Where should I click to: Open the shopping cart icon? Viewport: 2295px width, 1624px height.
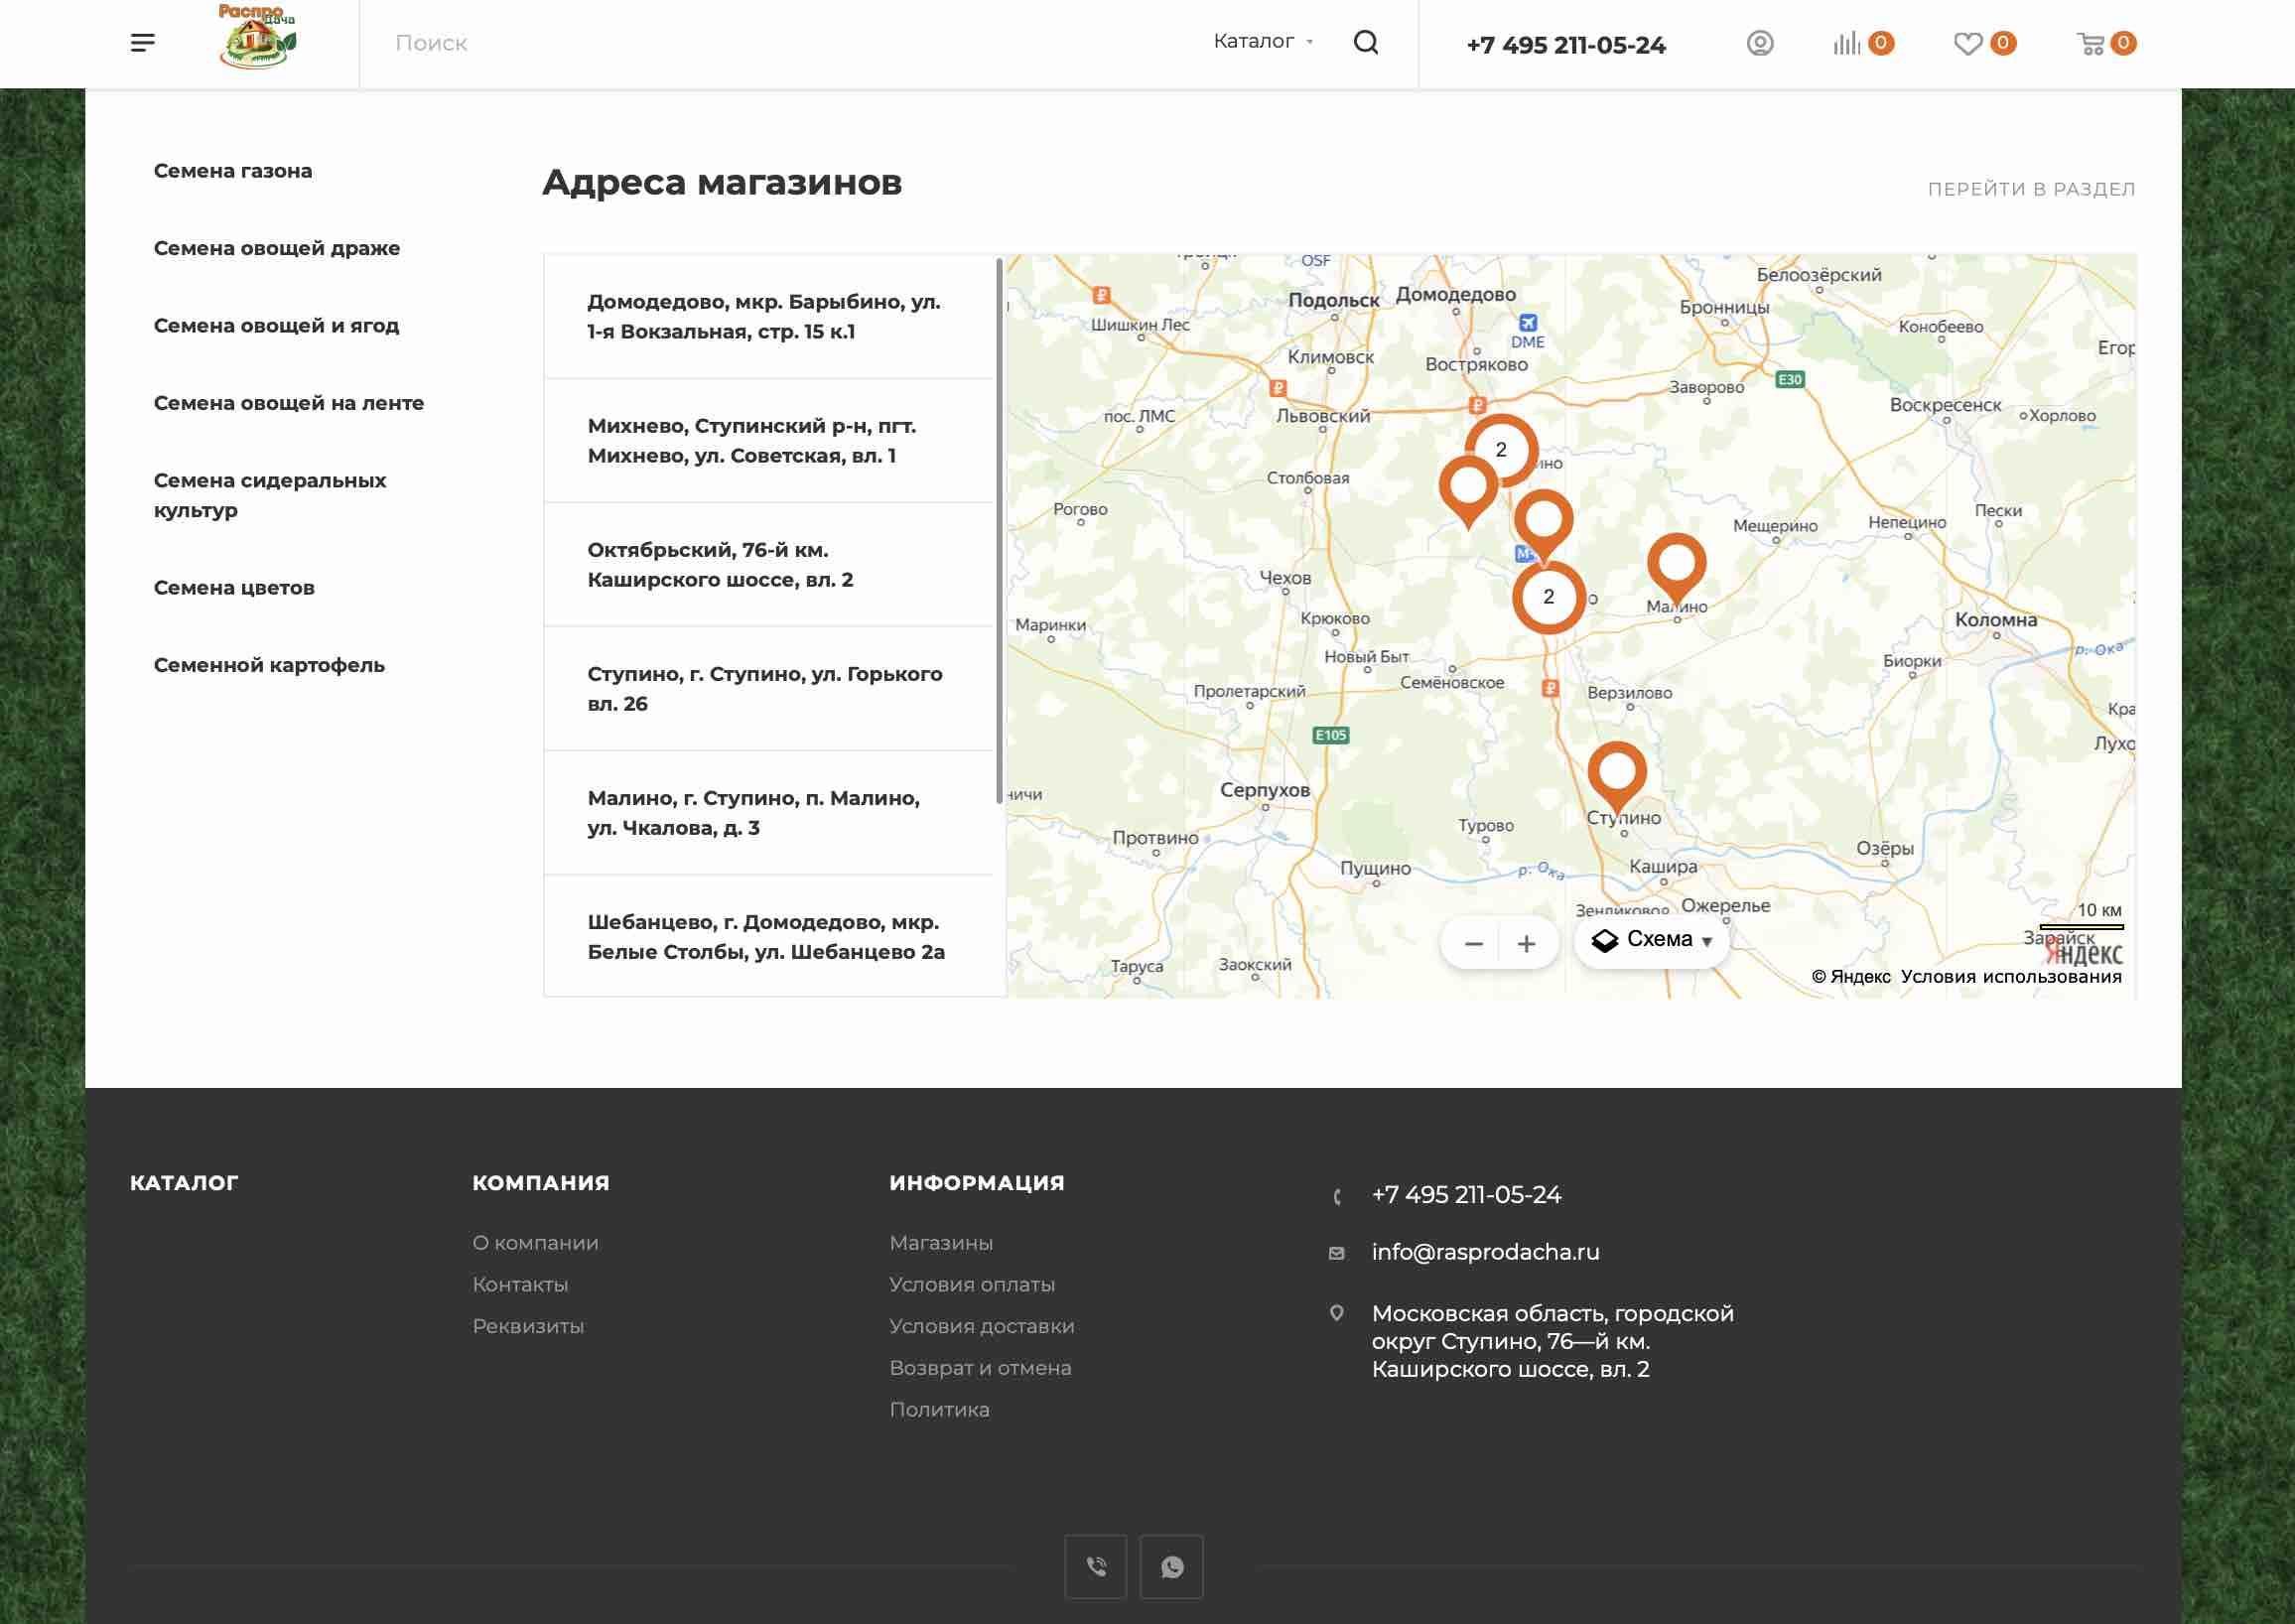point(2090,43)
